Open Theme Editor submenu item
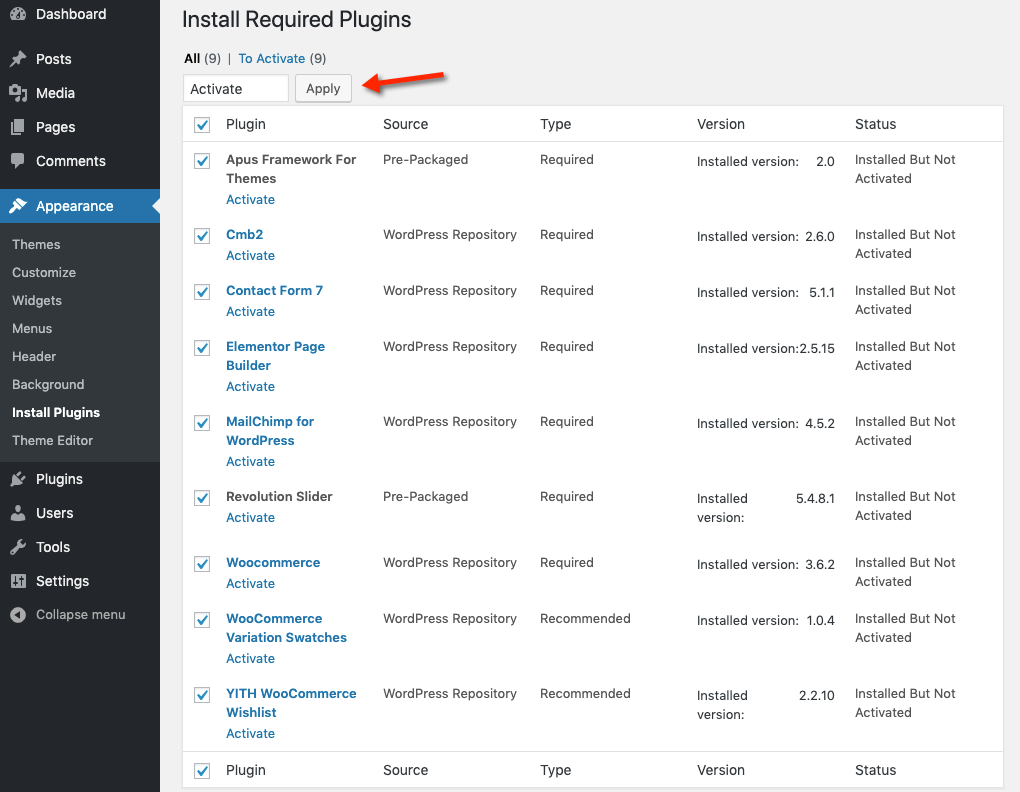The image size is (1020, 792). (x=52, y=440)
